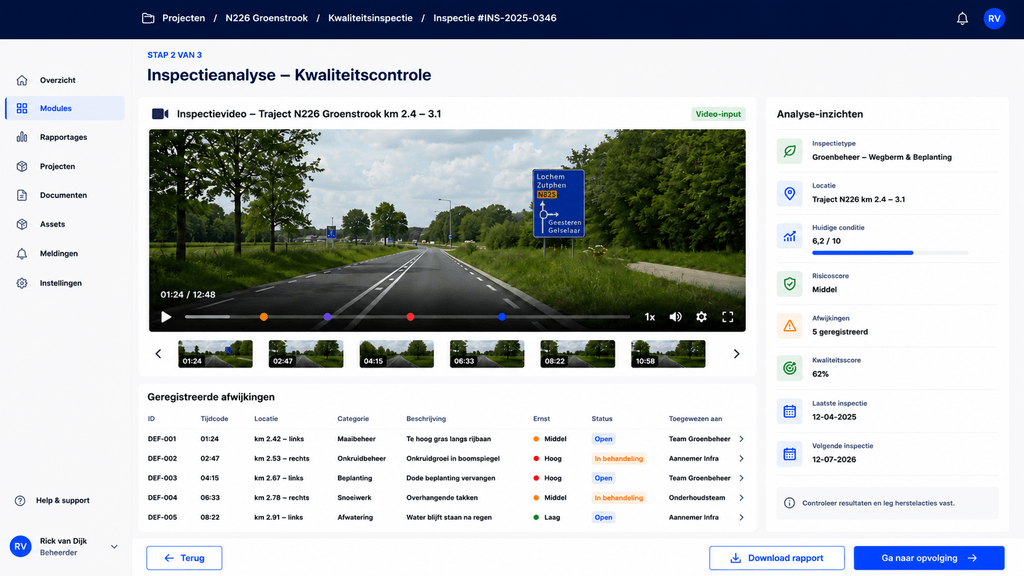Image resolution: width=1024 pixels, height=576 pixels.
Task: Click the red timeline marker
Action: pyautogui.click(x=410, y=317)
